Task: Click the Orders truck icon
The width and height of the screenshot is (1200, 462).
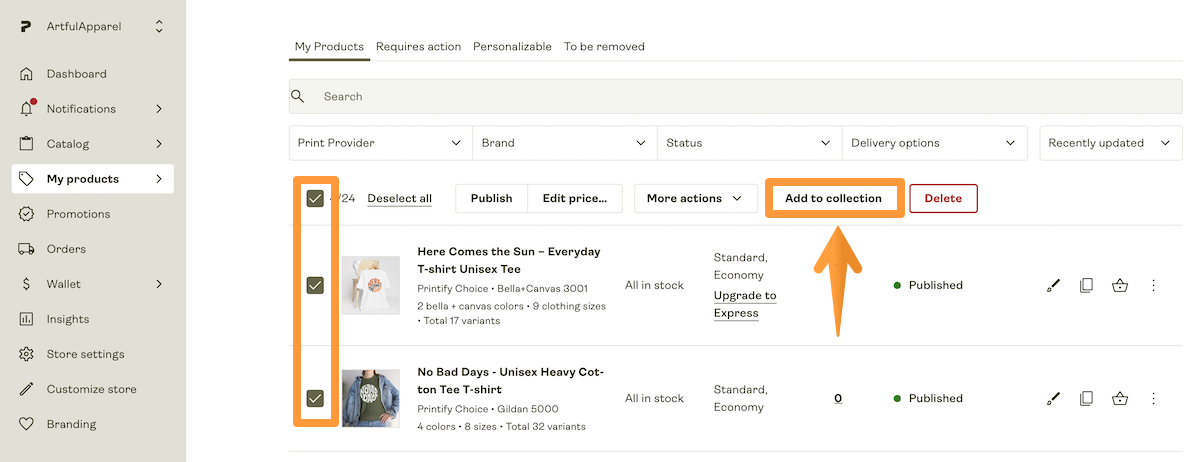Action: click(26, 249)
